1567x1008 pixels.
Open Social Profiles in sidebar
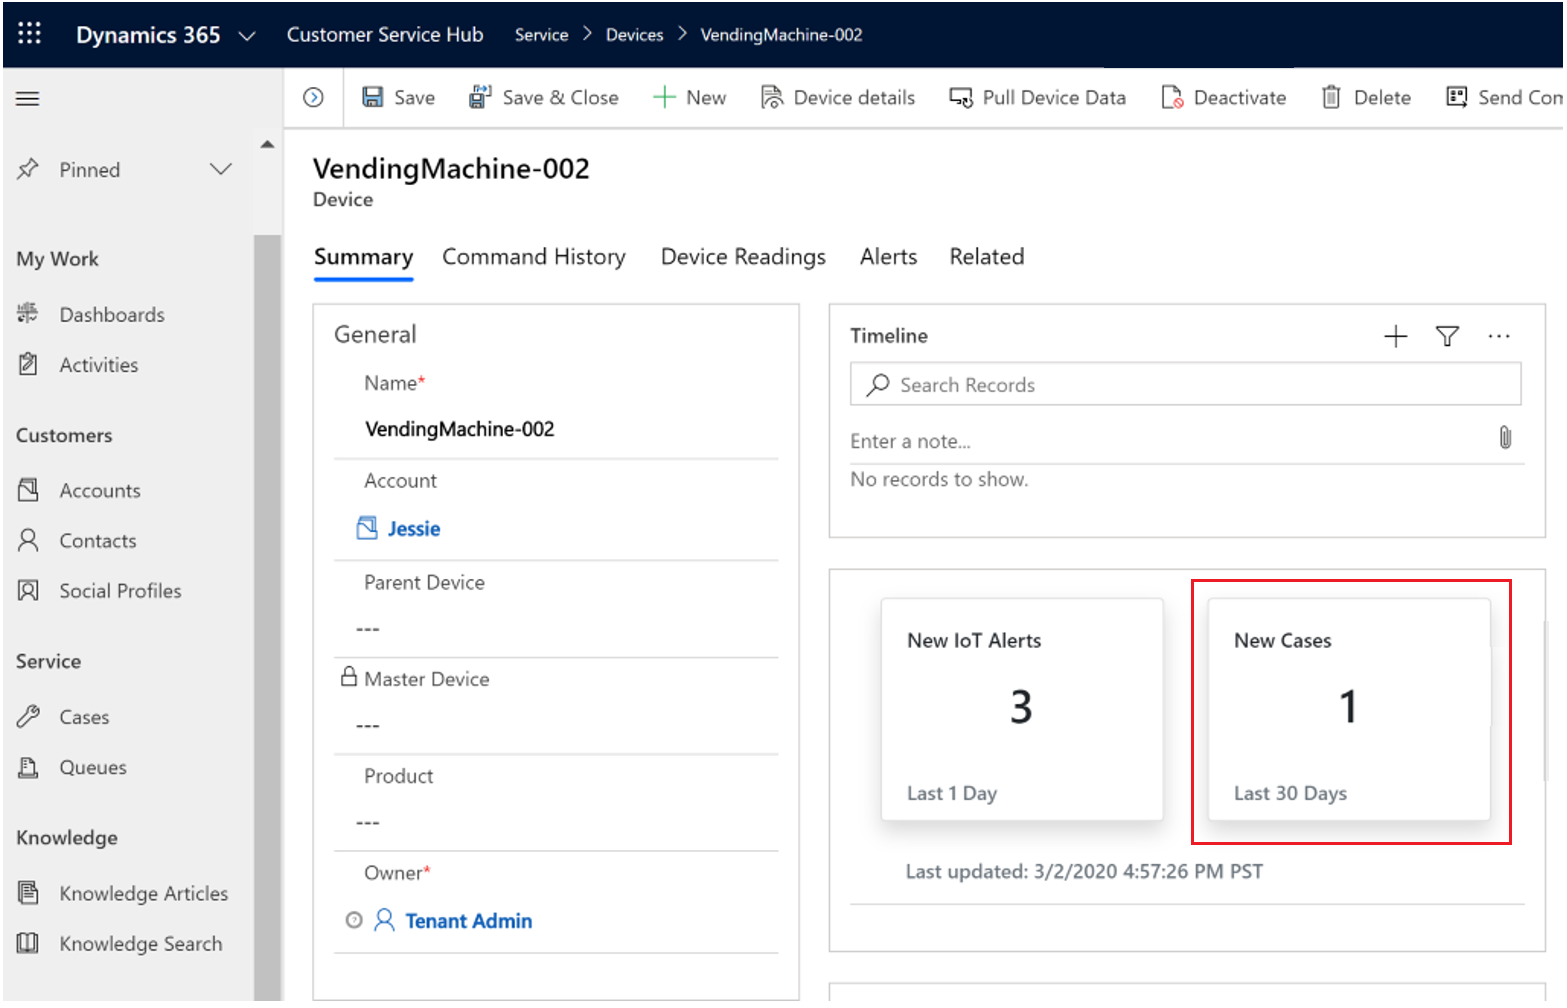click(120, 591)
